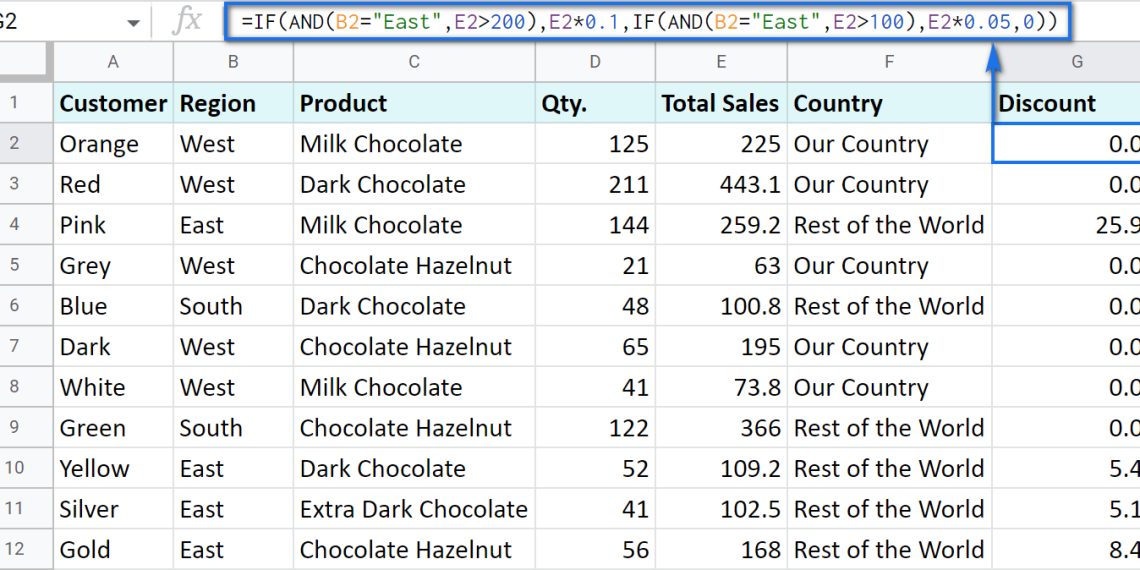Select South region cell for Green

233,428
